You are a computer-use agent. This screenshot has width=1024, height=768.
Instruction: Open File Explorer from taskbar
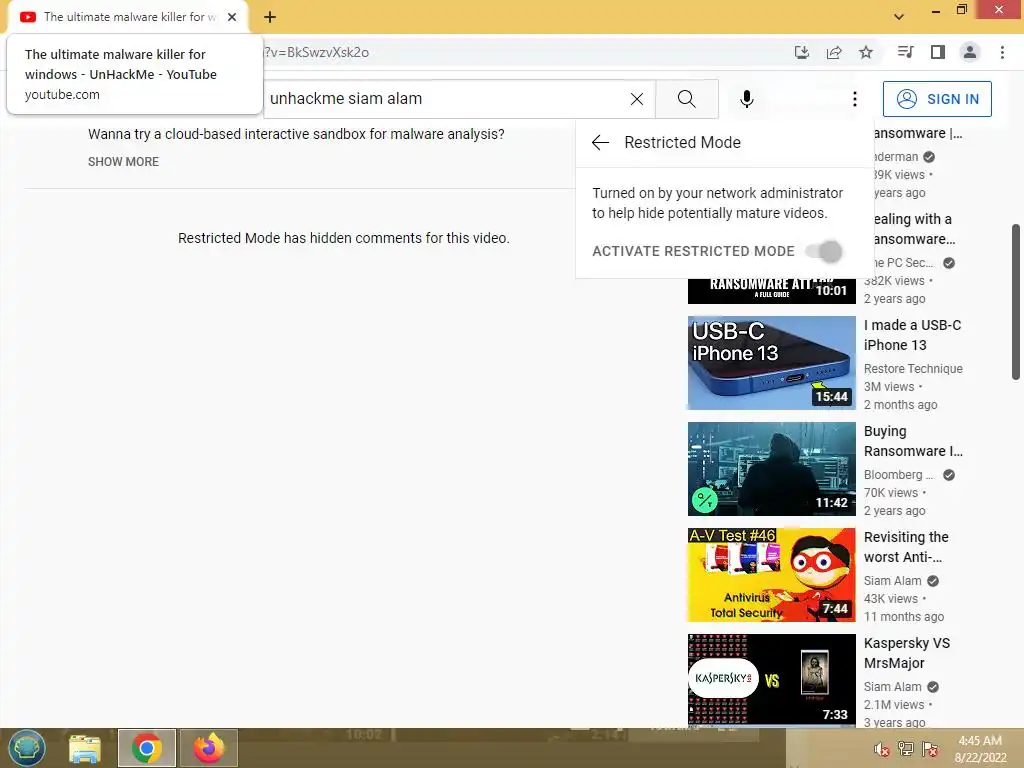(85, 748)
